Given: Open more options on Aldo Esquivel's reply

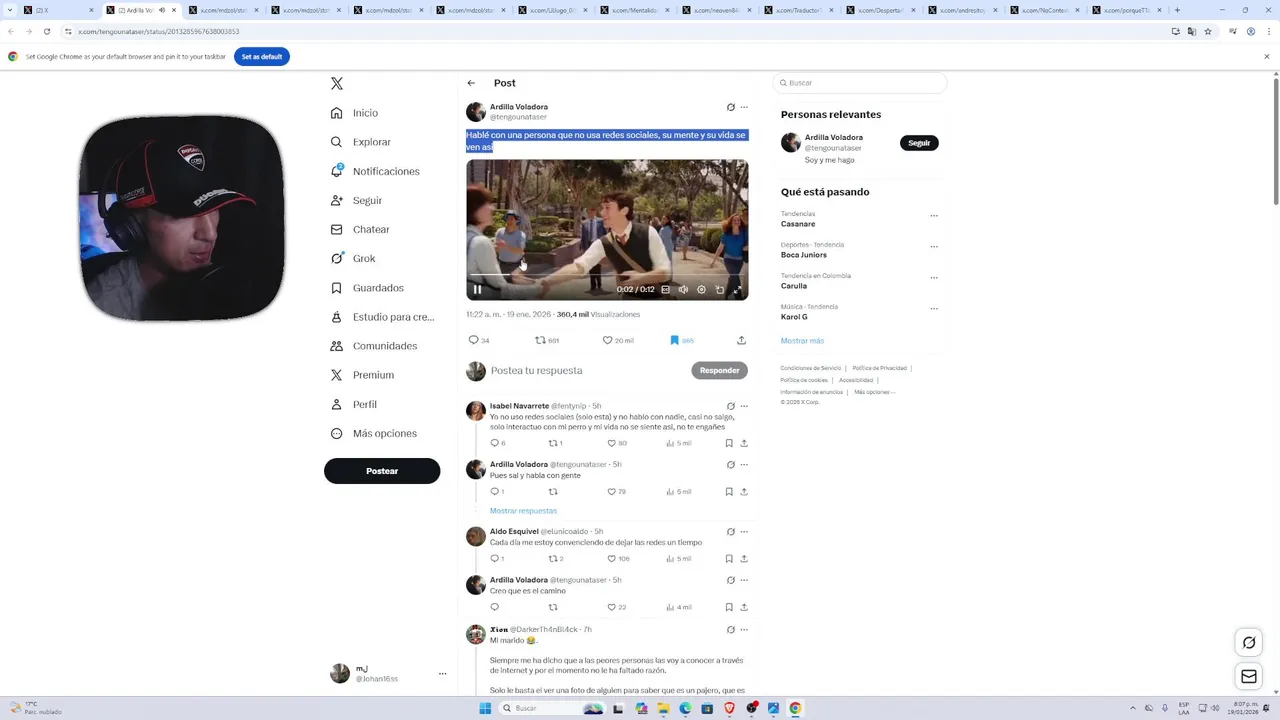Looking at the screenshot, I should coord(744,532).
